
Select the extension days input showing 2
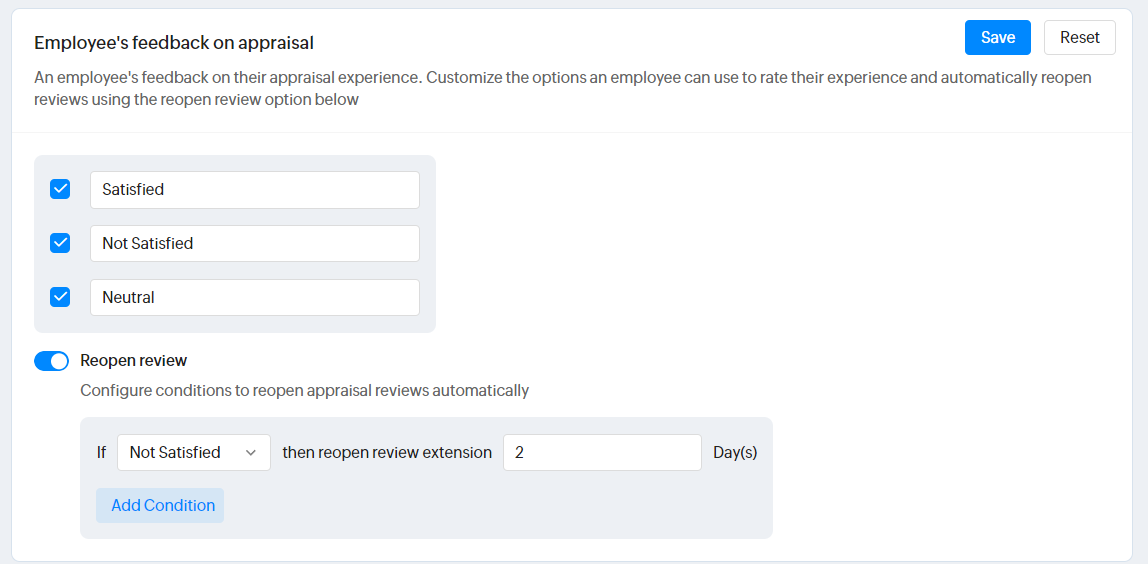602,452
